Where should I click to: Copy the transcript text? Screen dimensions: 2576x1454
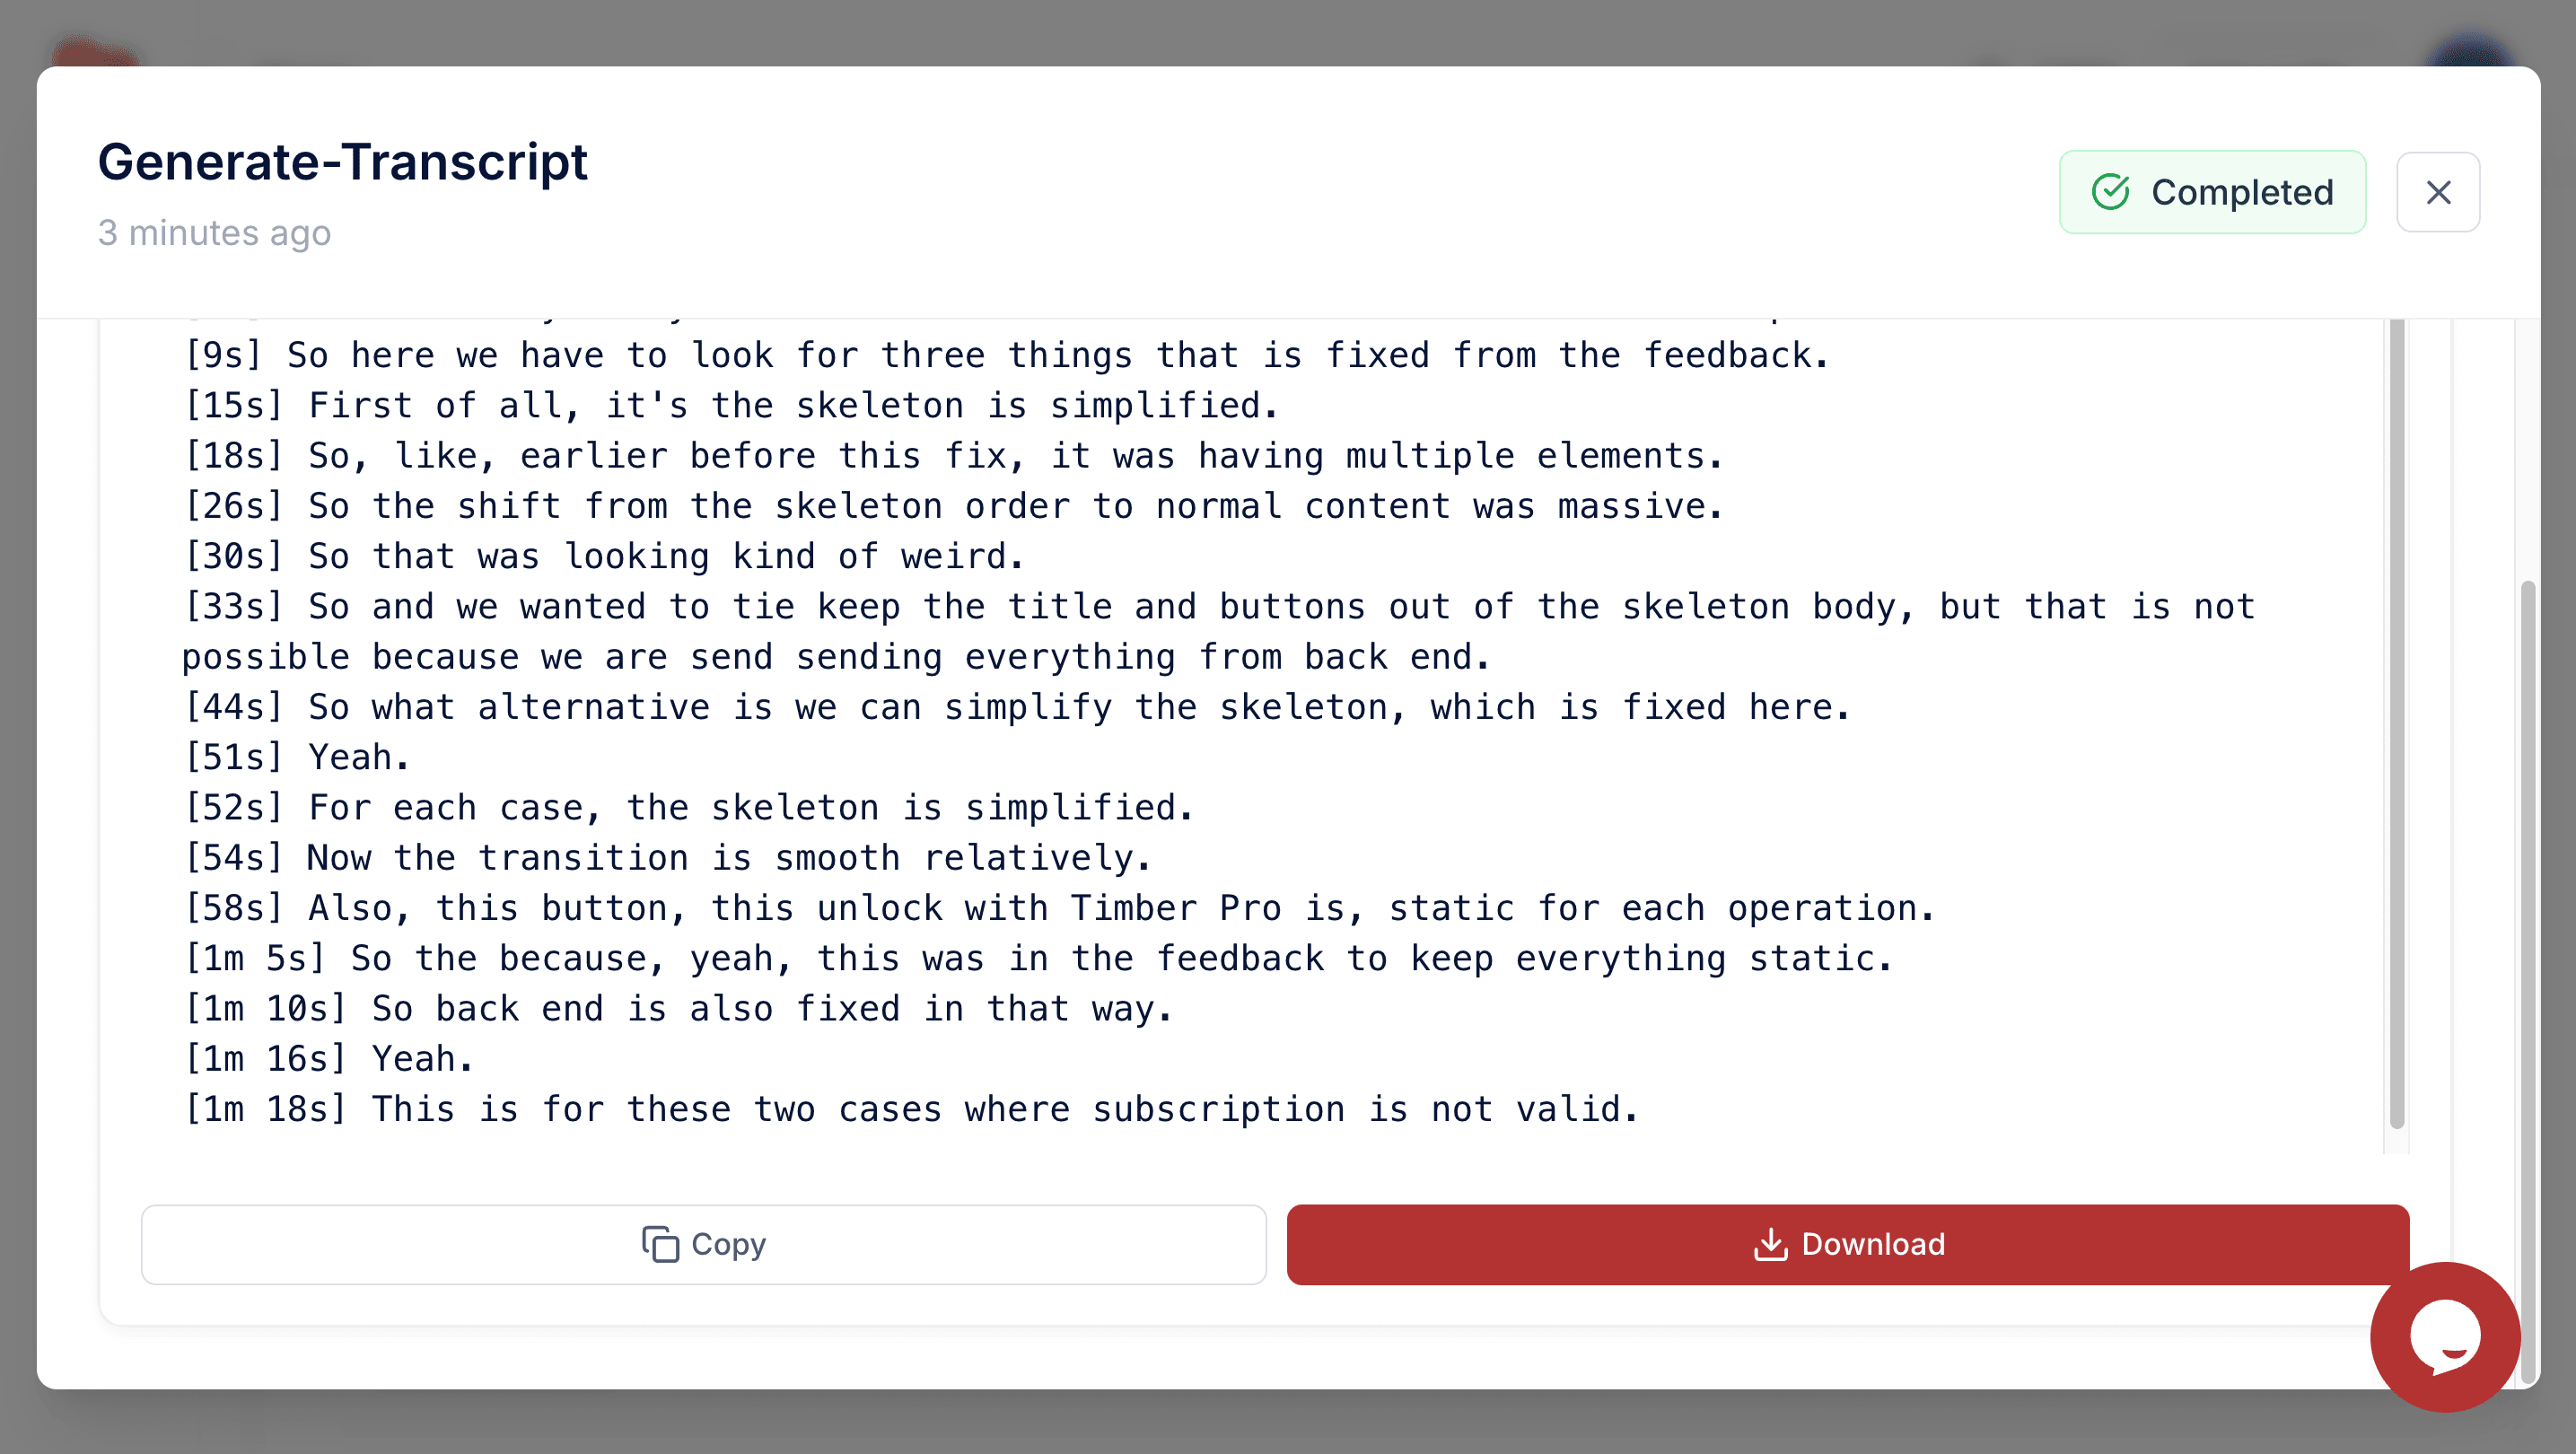703,1244
